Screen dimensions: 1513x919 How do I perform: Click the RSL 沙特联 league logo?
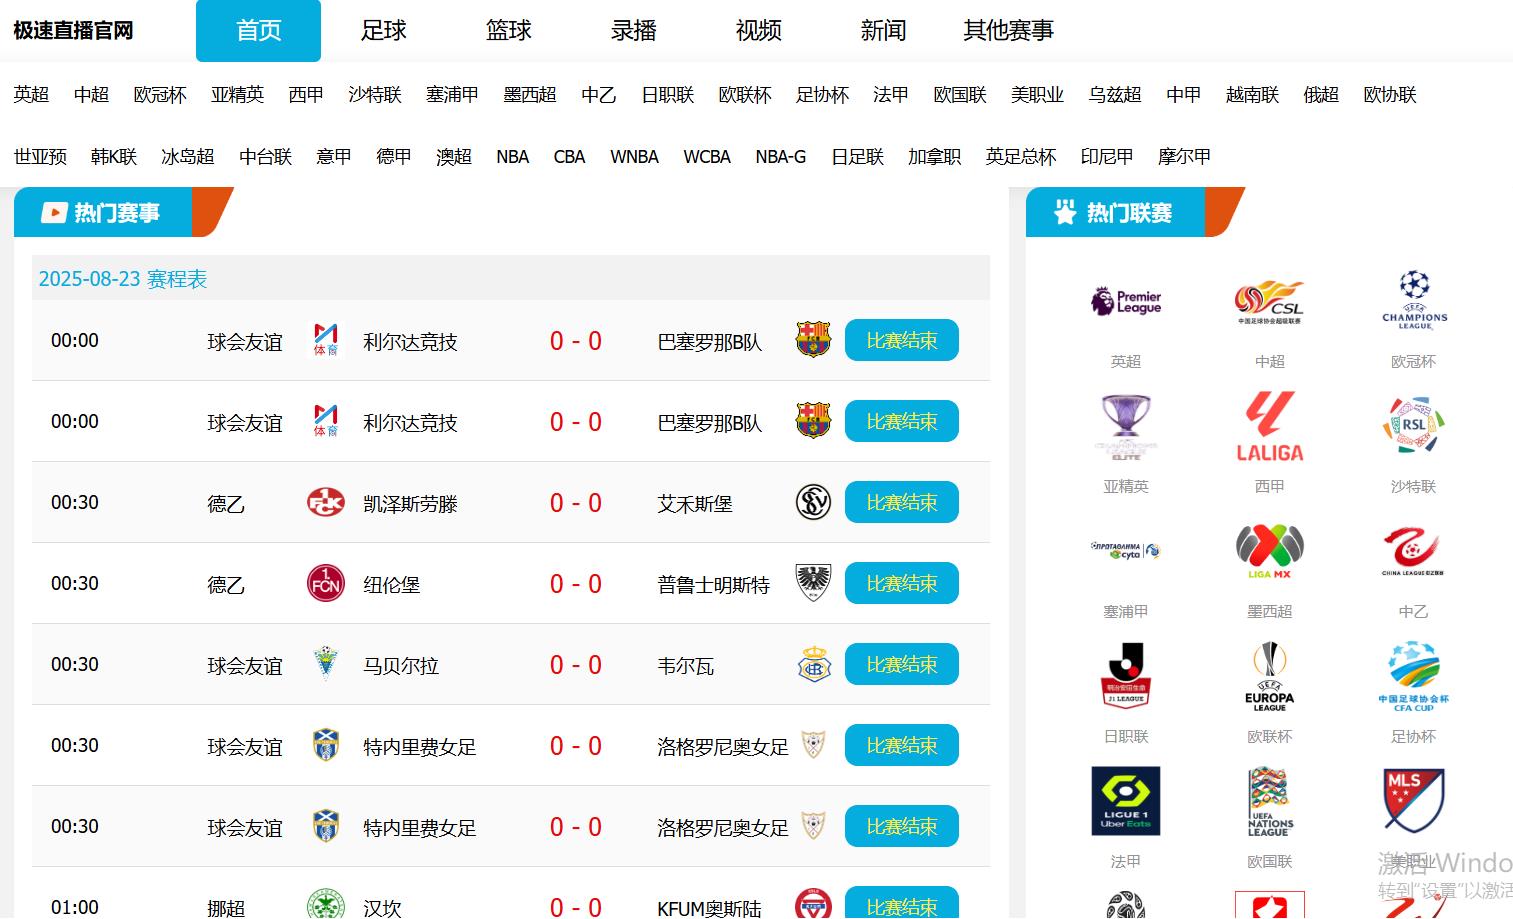pos(1413,427)
